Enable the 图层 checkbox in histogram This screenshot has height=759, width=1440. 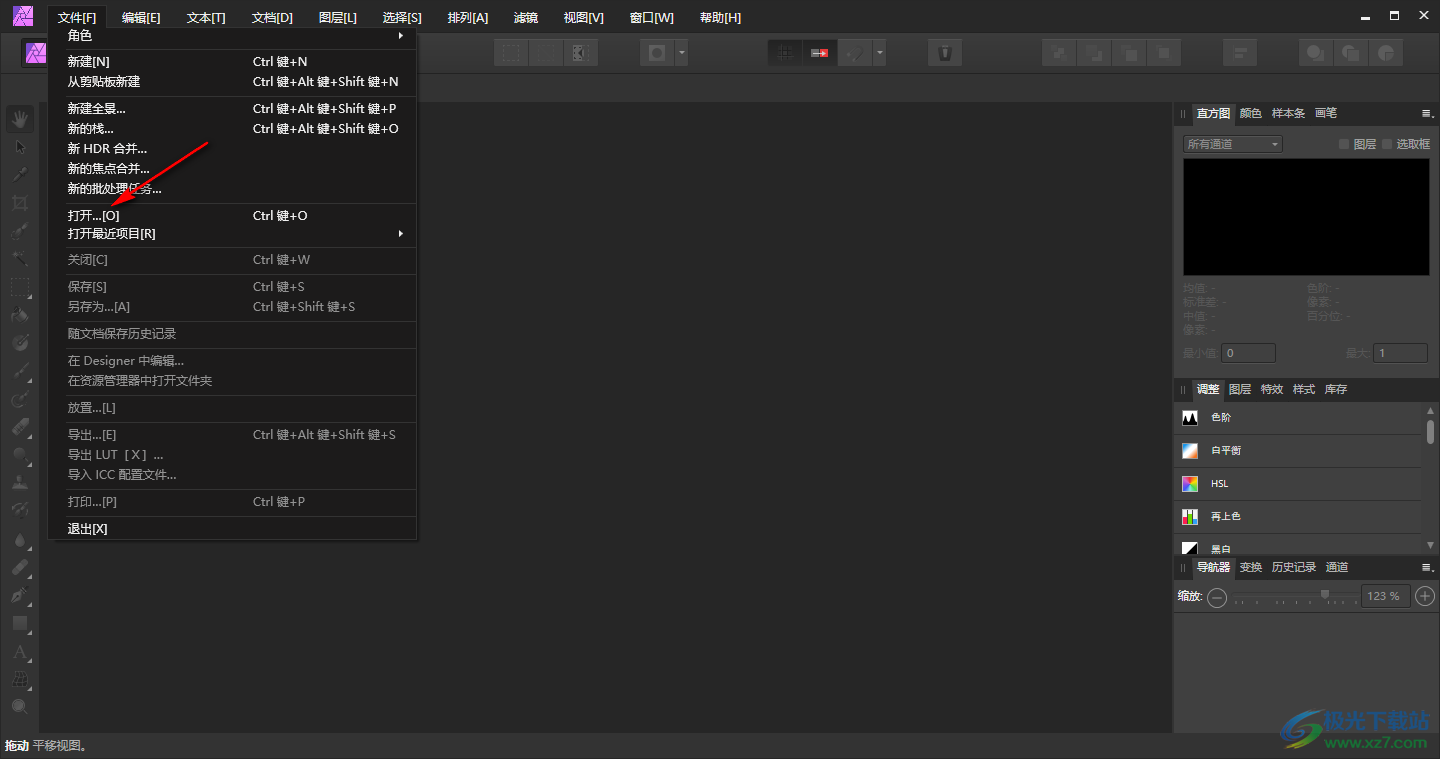point(1345,144)
